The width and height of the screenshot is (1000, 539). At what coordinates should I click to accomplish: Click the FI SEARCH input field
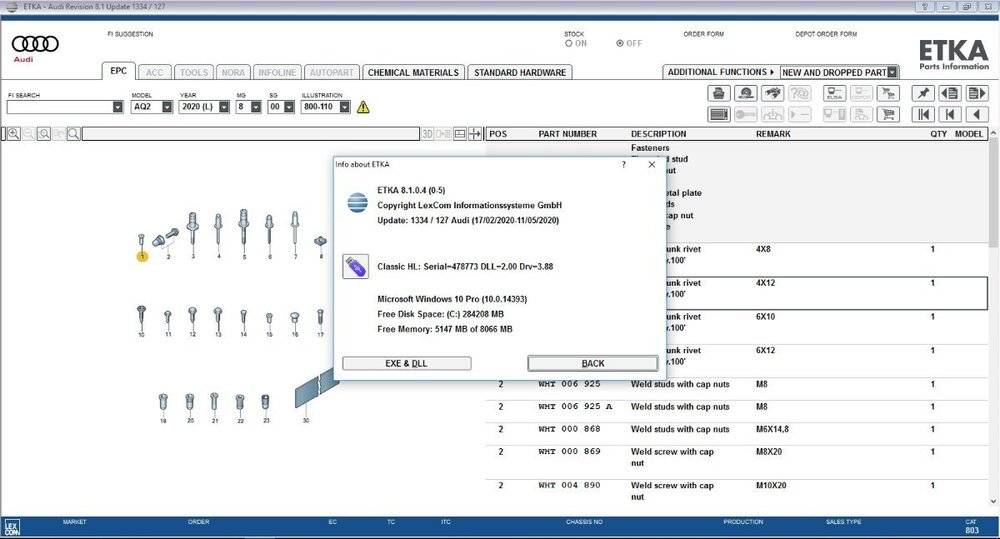pos(59,107)
